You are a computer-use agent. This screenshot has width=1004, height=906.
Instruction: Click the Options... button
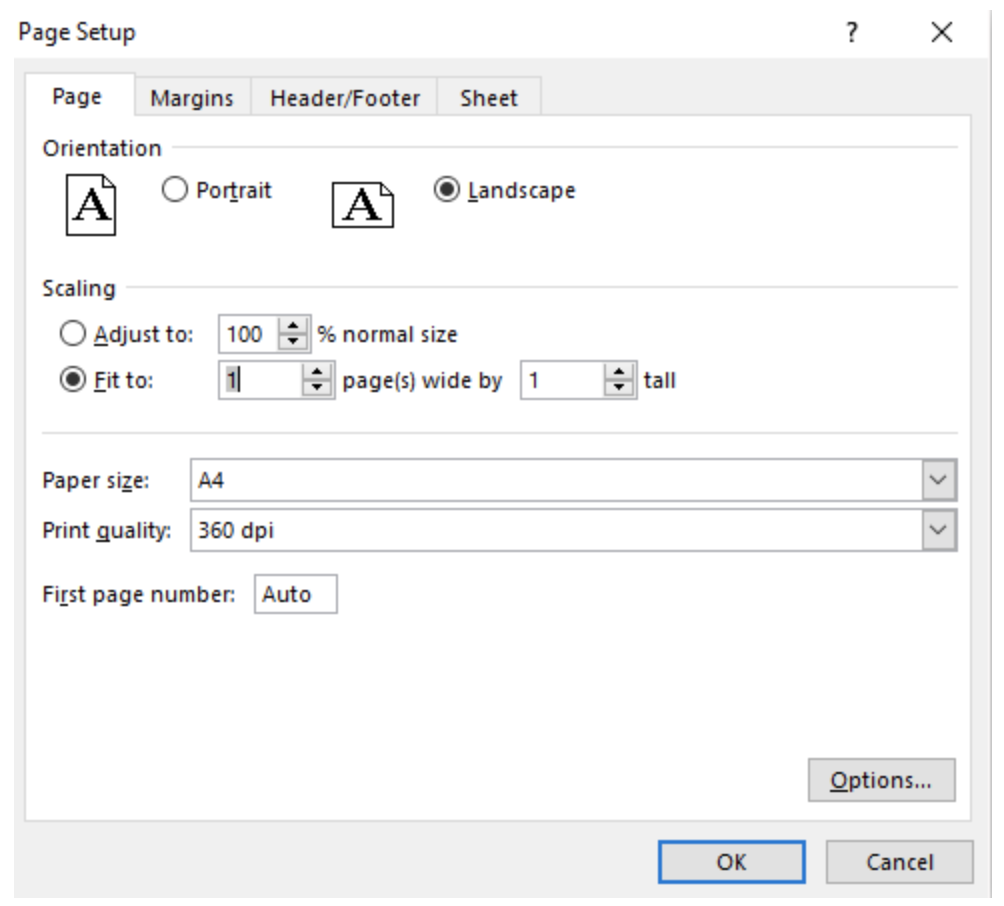(x=881, y=780)
